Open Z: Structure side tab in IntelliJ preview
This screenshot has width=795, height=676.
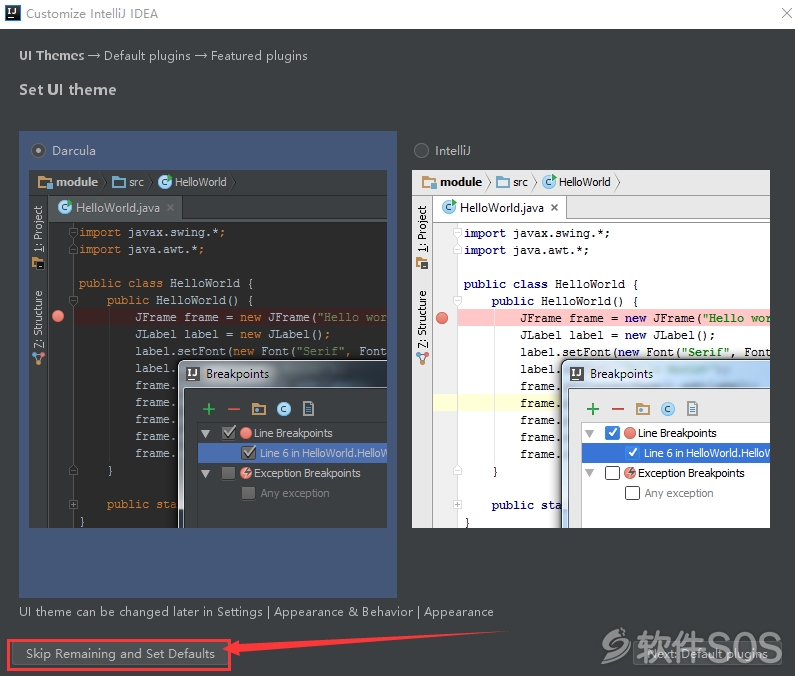tap(422, 319)
